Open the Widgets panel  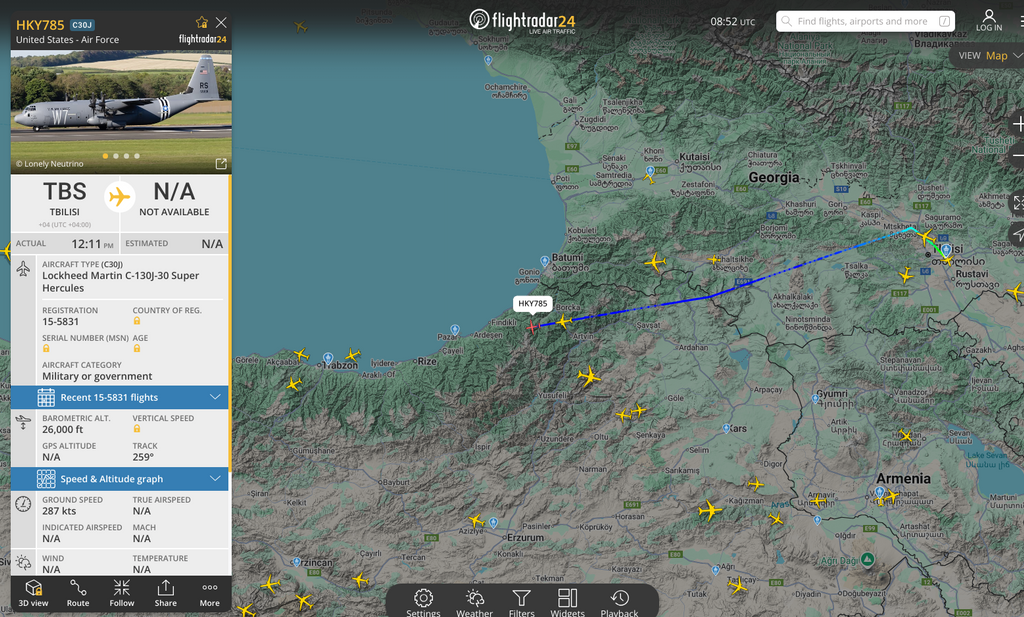[x=567, y=602]
